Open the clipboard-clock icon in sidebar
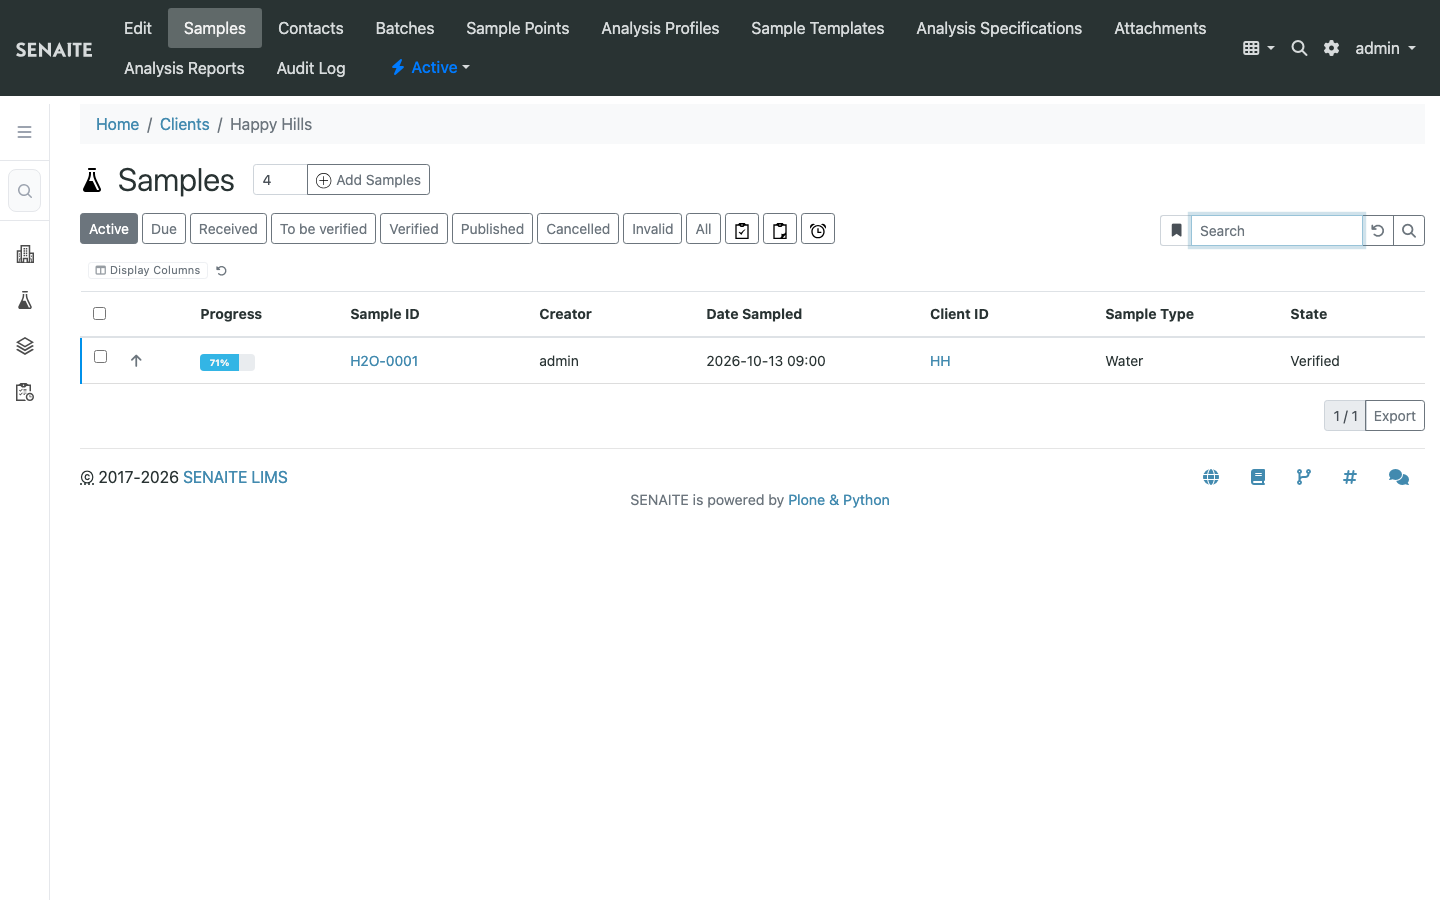The image size is (1440, 900). tap(25, 392)
